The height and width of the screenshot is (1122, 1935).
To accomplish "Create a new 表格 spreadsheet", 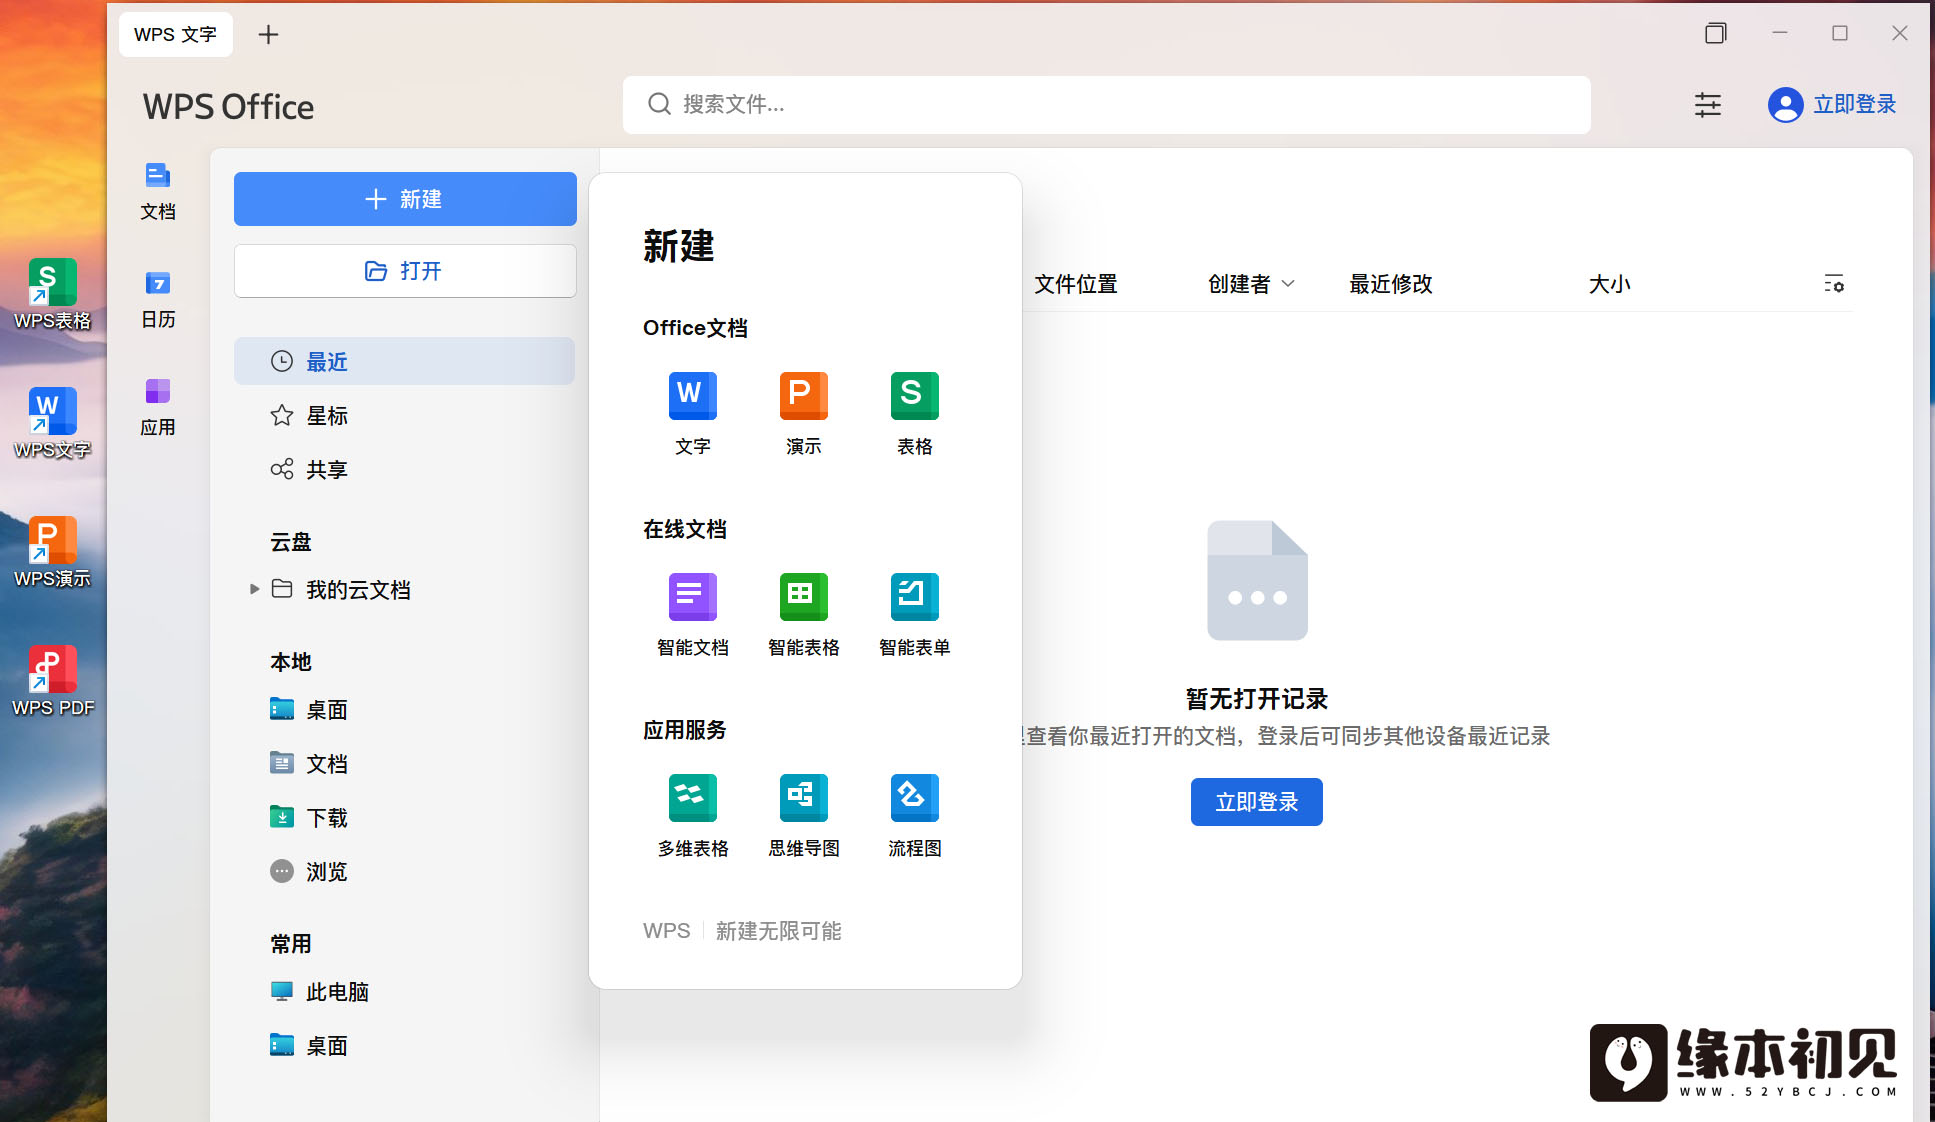I will [x=914, y=397].
